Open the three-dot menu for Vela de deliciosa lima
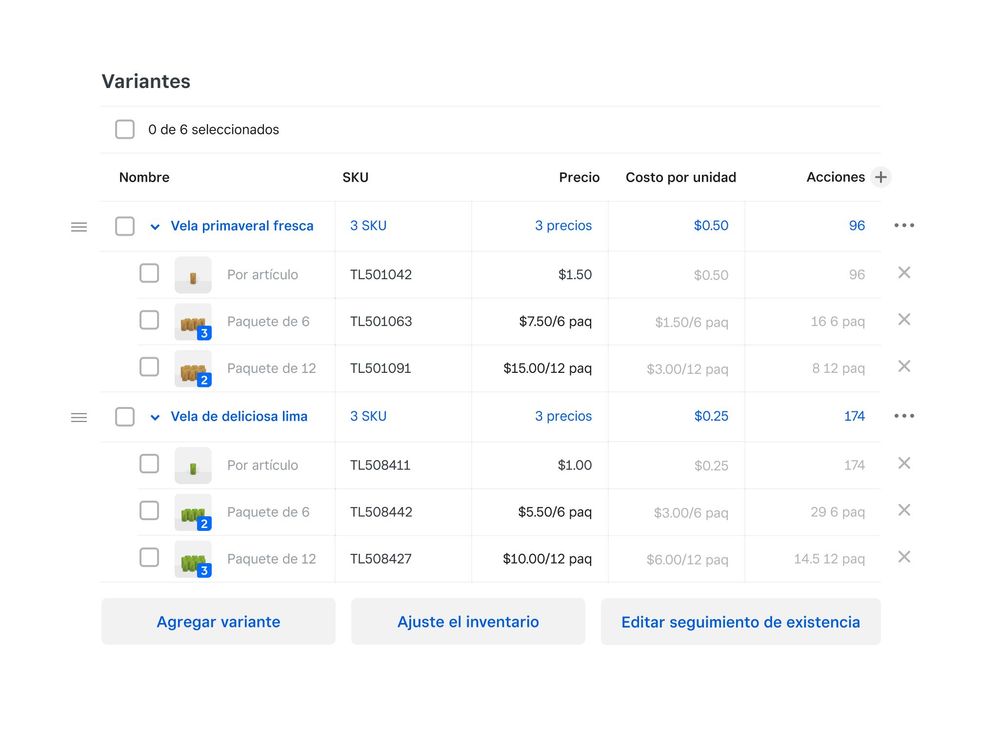The width and height of the screenshot is (999, 734). click(904, 416)
